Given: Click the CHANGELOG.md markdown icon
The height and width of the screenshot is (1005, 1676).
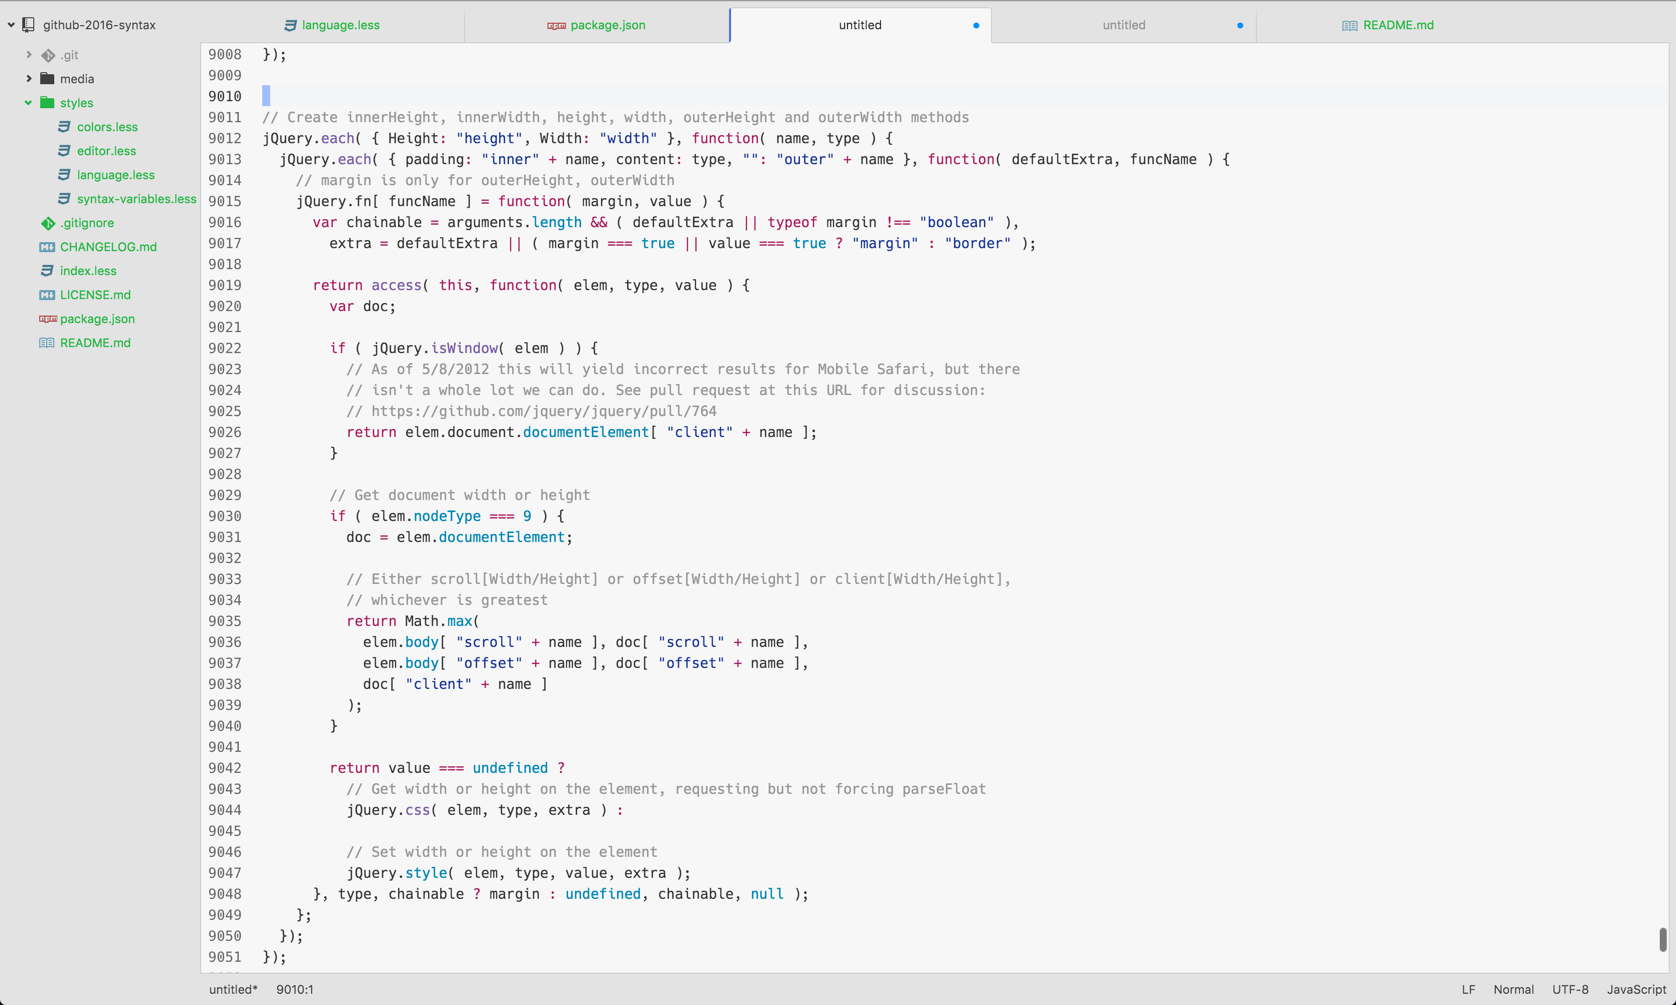Looking at the screenshot, I should [47, 247].
